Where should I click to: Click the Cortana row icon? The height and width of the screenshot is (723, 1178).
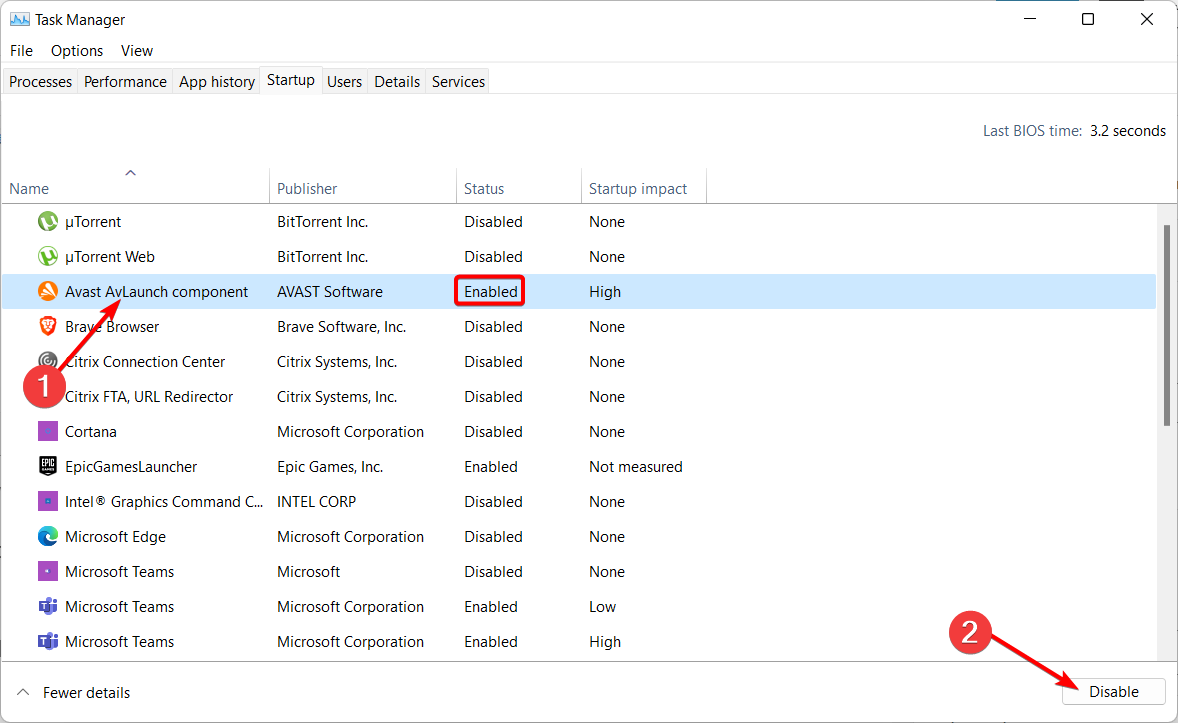47,431
